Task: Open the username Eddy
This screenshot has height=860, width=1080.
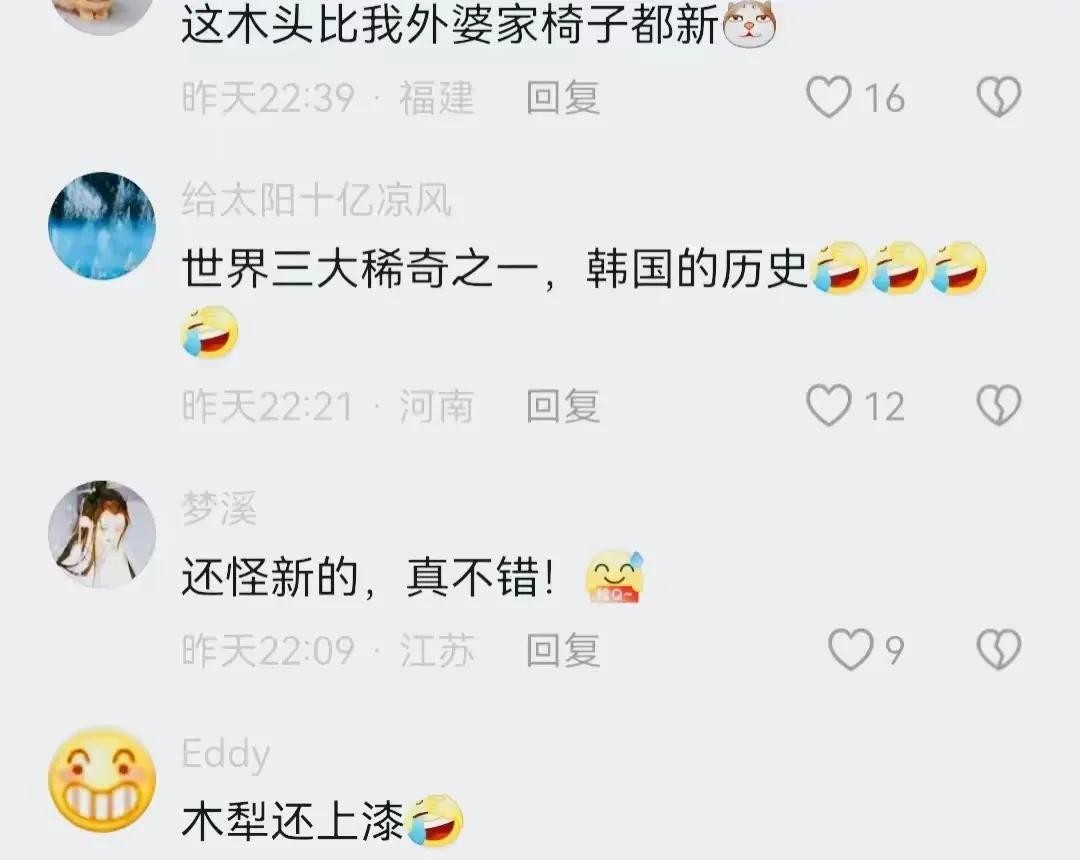Action: [225, 754]
